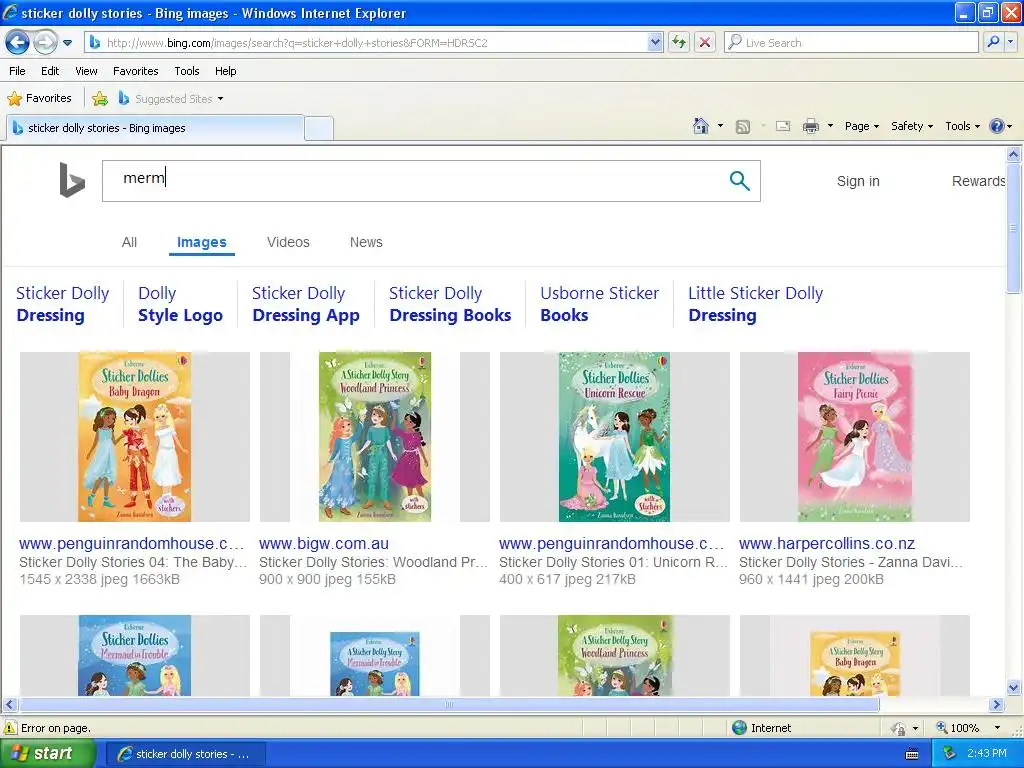1024x768 pixels.
Task: Open the Safety command bar menu
Action: click(912, 126)
